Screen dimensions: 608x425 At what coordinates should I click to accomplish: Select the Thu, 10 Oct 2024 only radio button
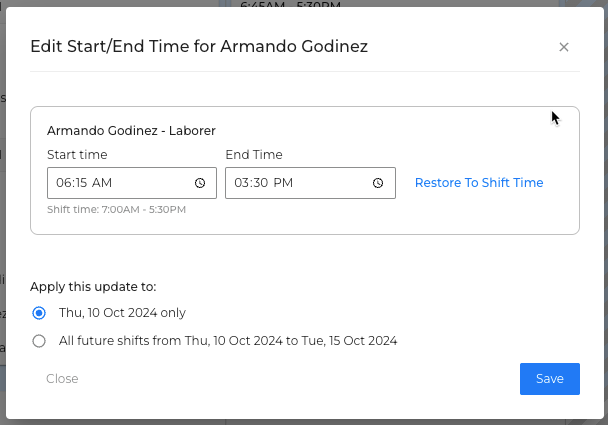[39, 313]
